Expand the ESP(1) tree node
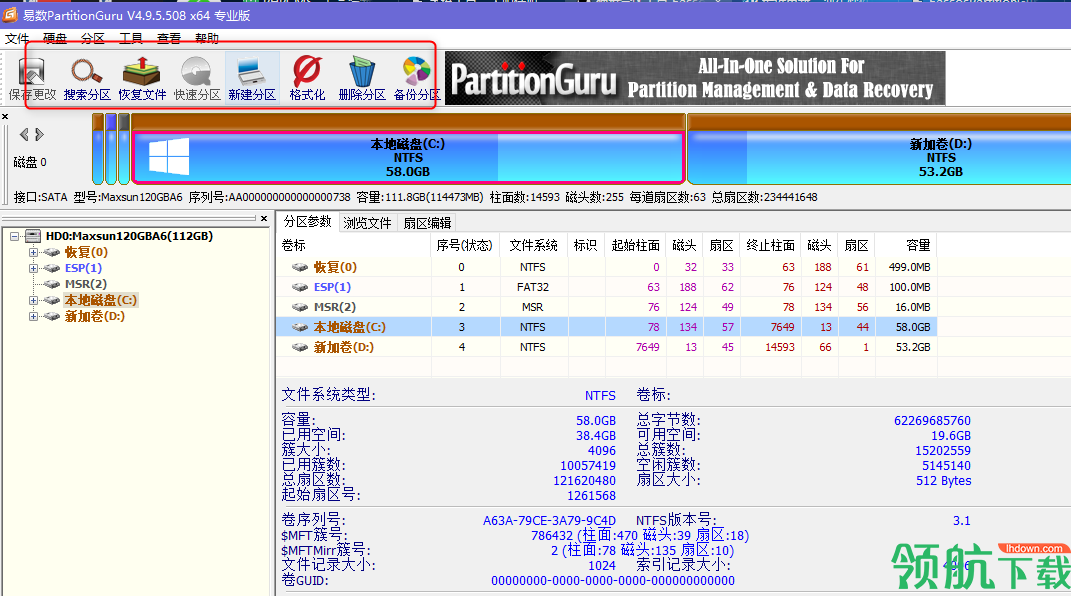This screenshot has height=596, width=1071. coord(33,268)
